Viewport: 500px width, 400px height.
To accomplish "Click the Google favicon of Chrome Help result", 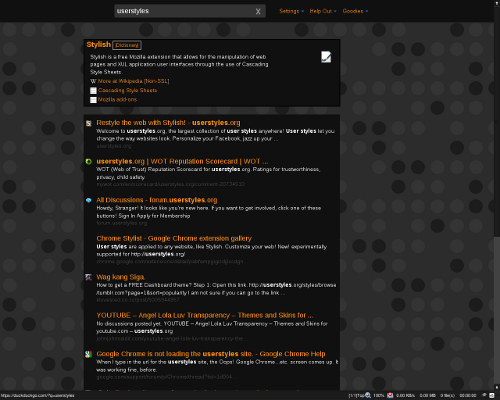I will [x=89, y=354].
